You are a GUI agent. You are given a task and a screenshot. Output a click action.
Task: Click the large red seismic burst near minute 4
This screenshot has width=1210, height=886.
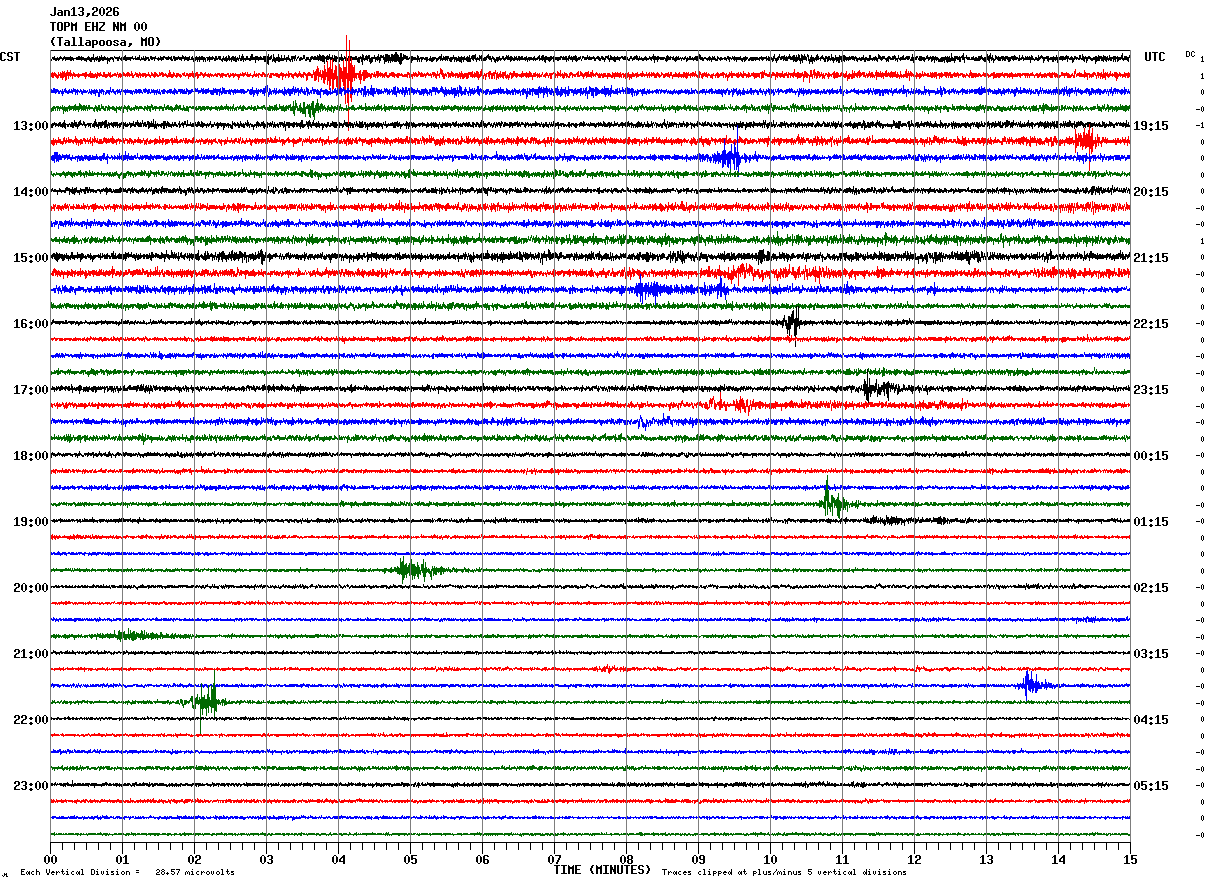341,75
